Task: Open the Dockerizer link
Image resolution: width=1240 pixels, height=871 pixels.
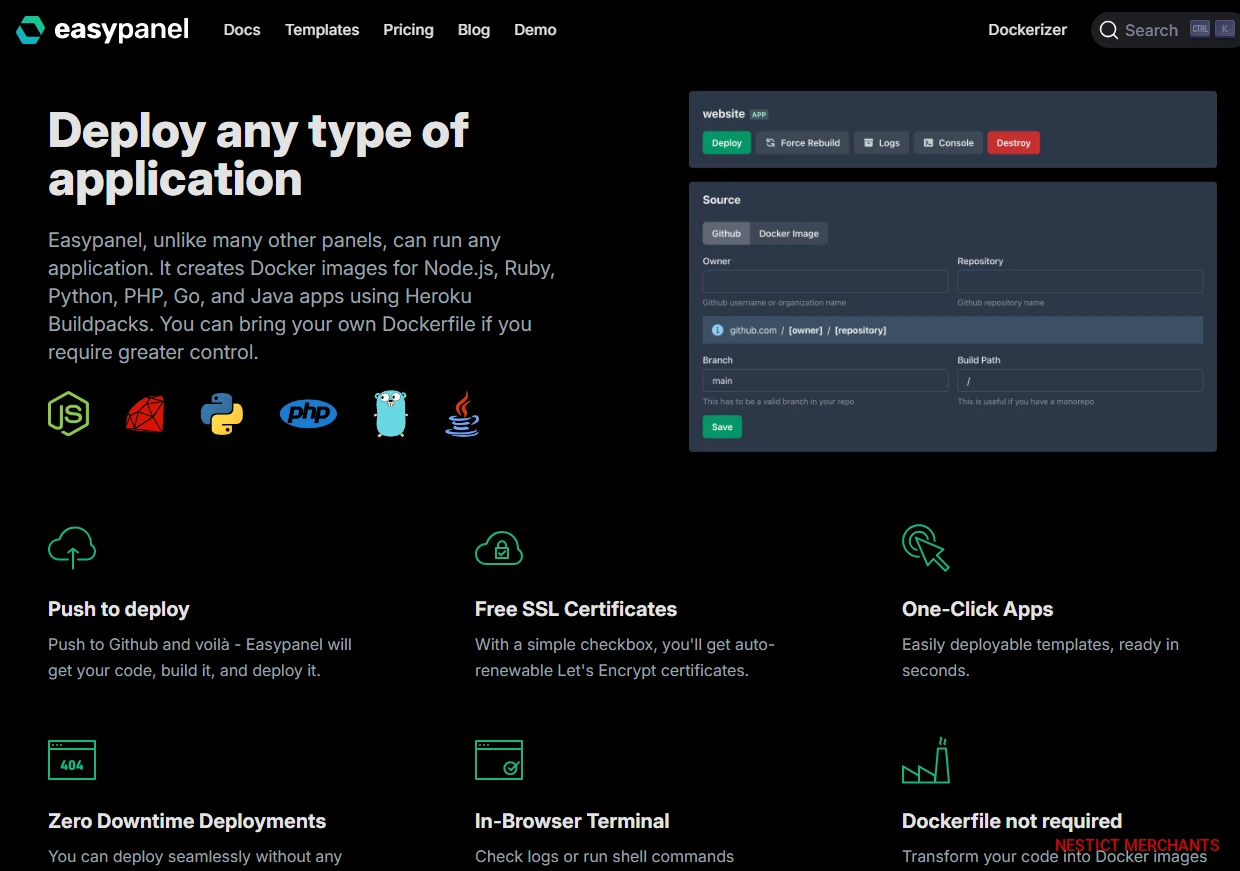Action: tap(1027, 30)
